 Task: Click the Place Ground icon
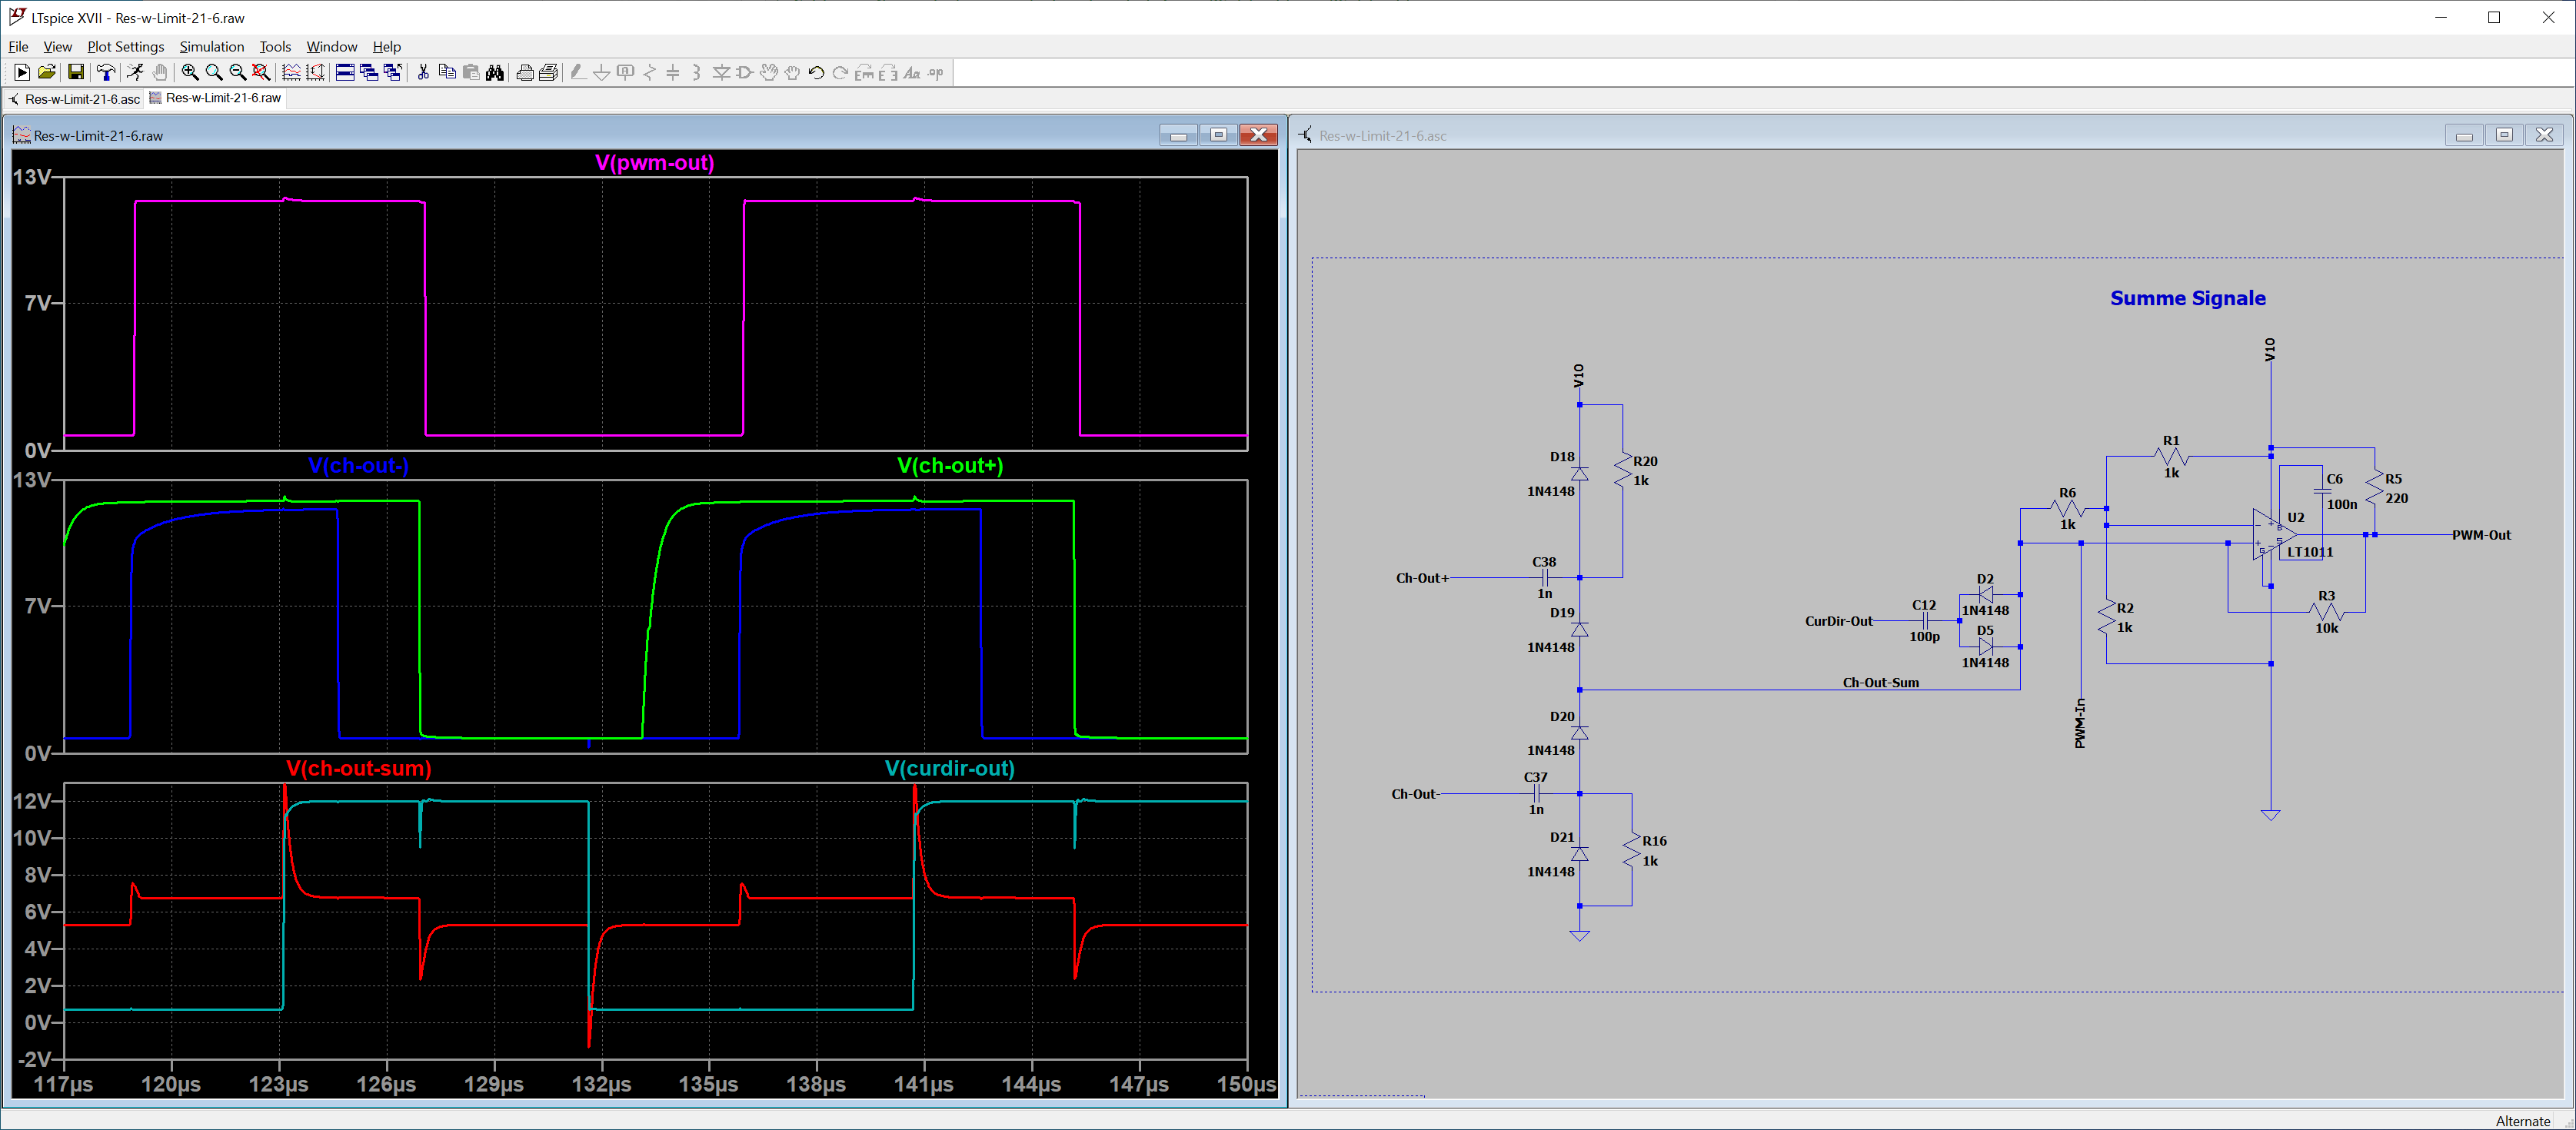tap(603, 72)
